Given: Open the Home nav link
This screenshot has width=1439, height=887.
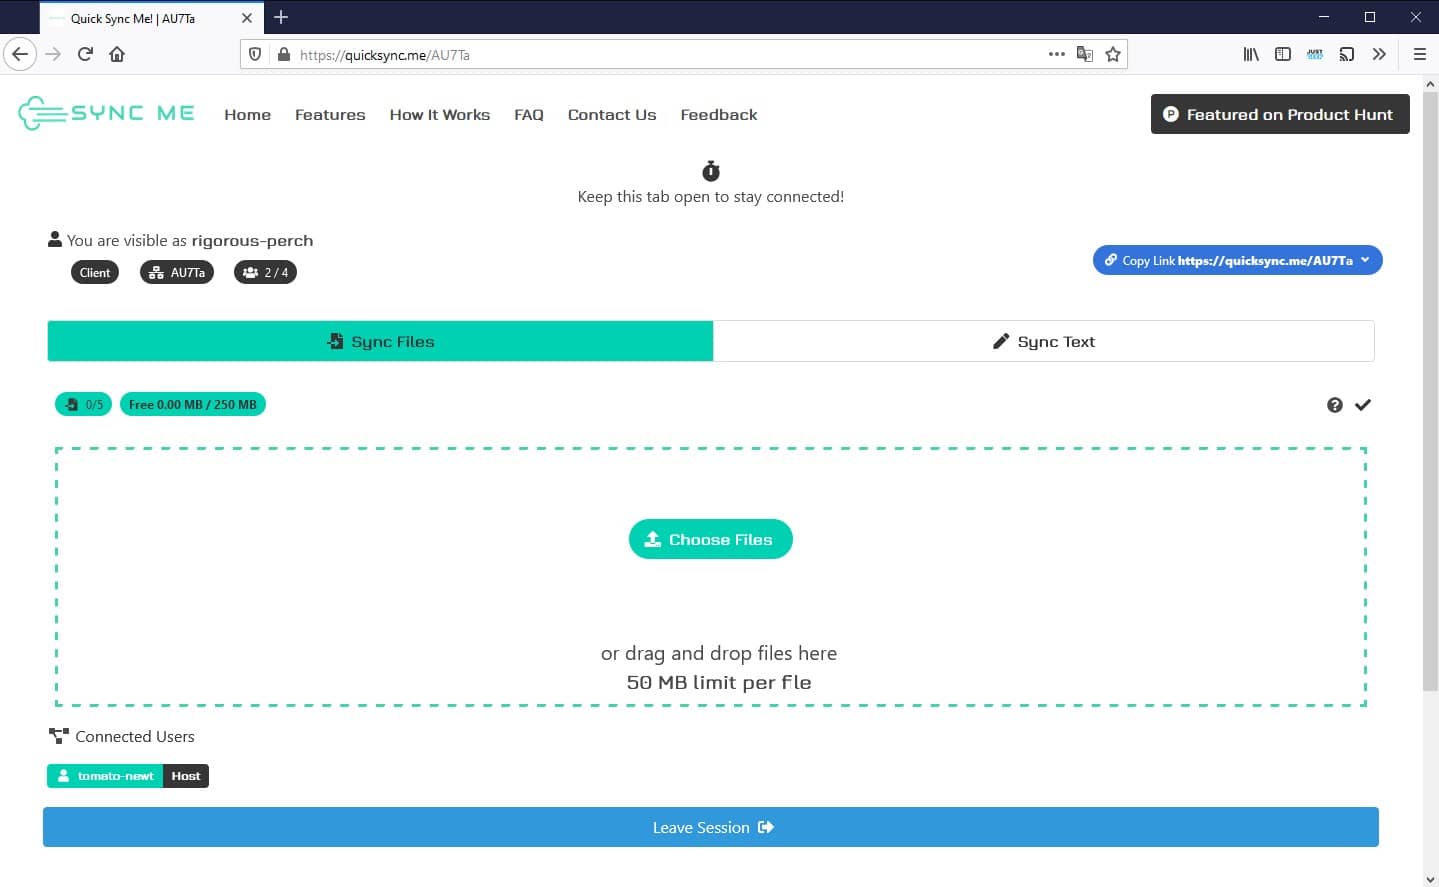Looking at the screenshot, I should pos(248,115).
